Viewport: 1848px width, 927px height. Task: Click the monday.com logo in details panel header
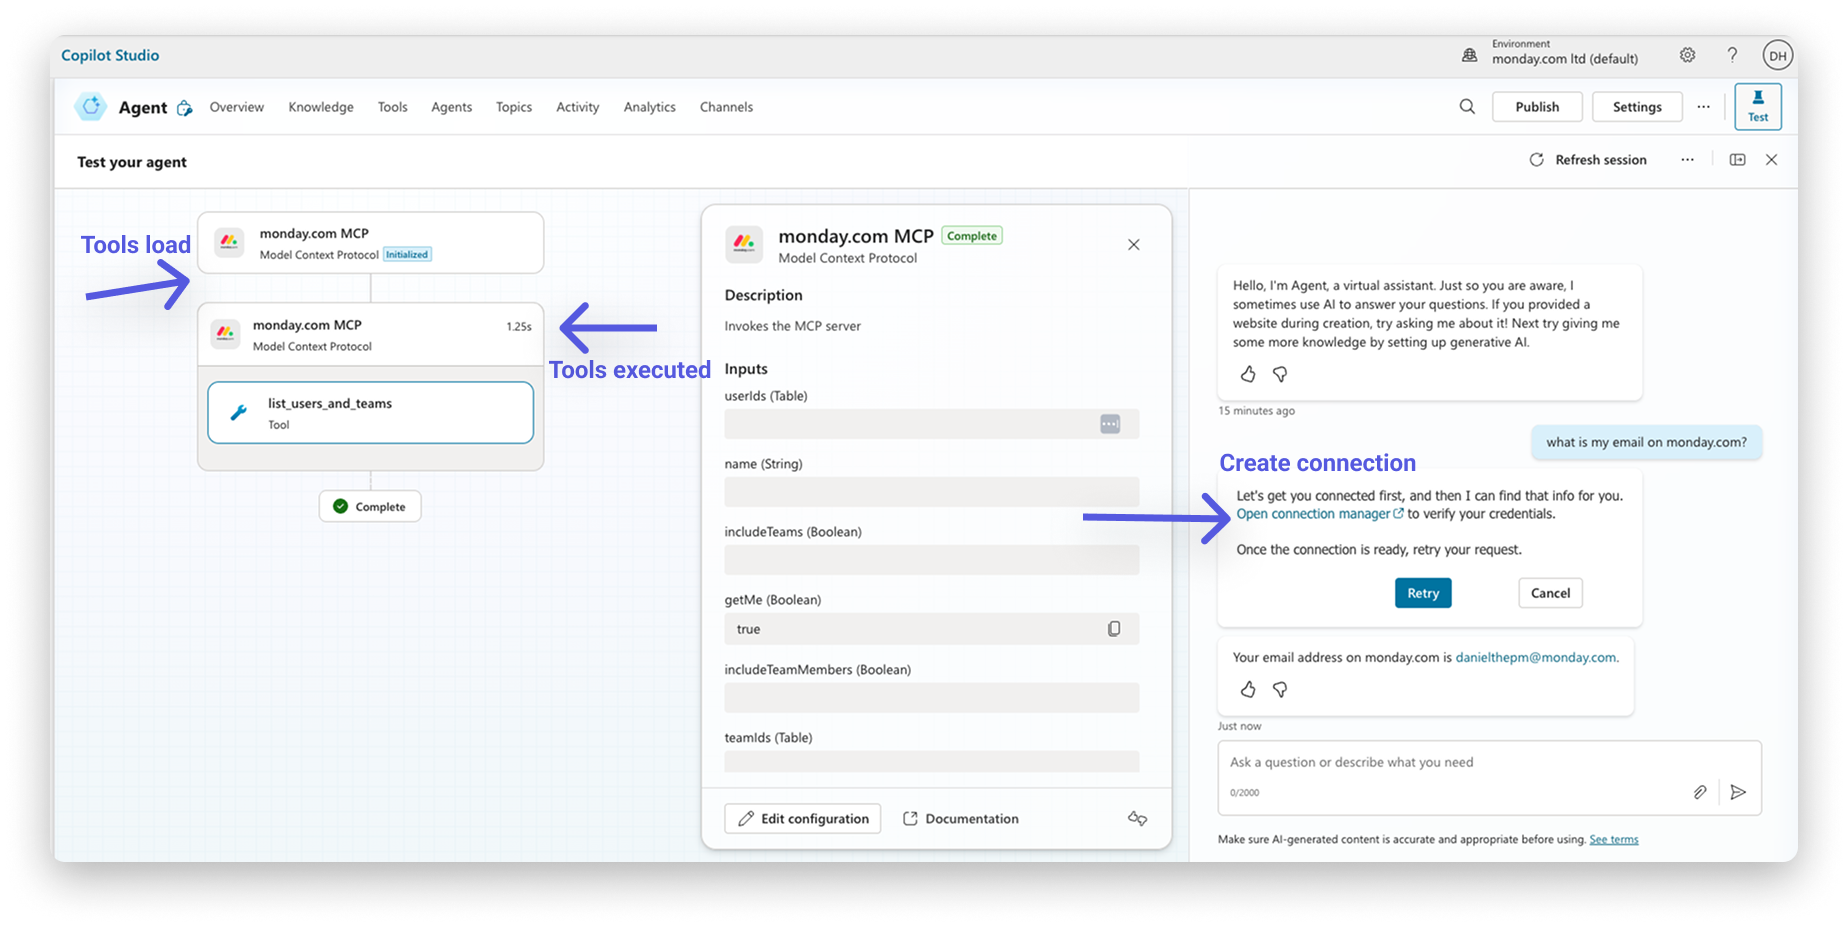[x=744, y=244]
